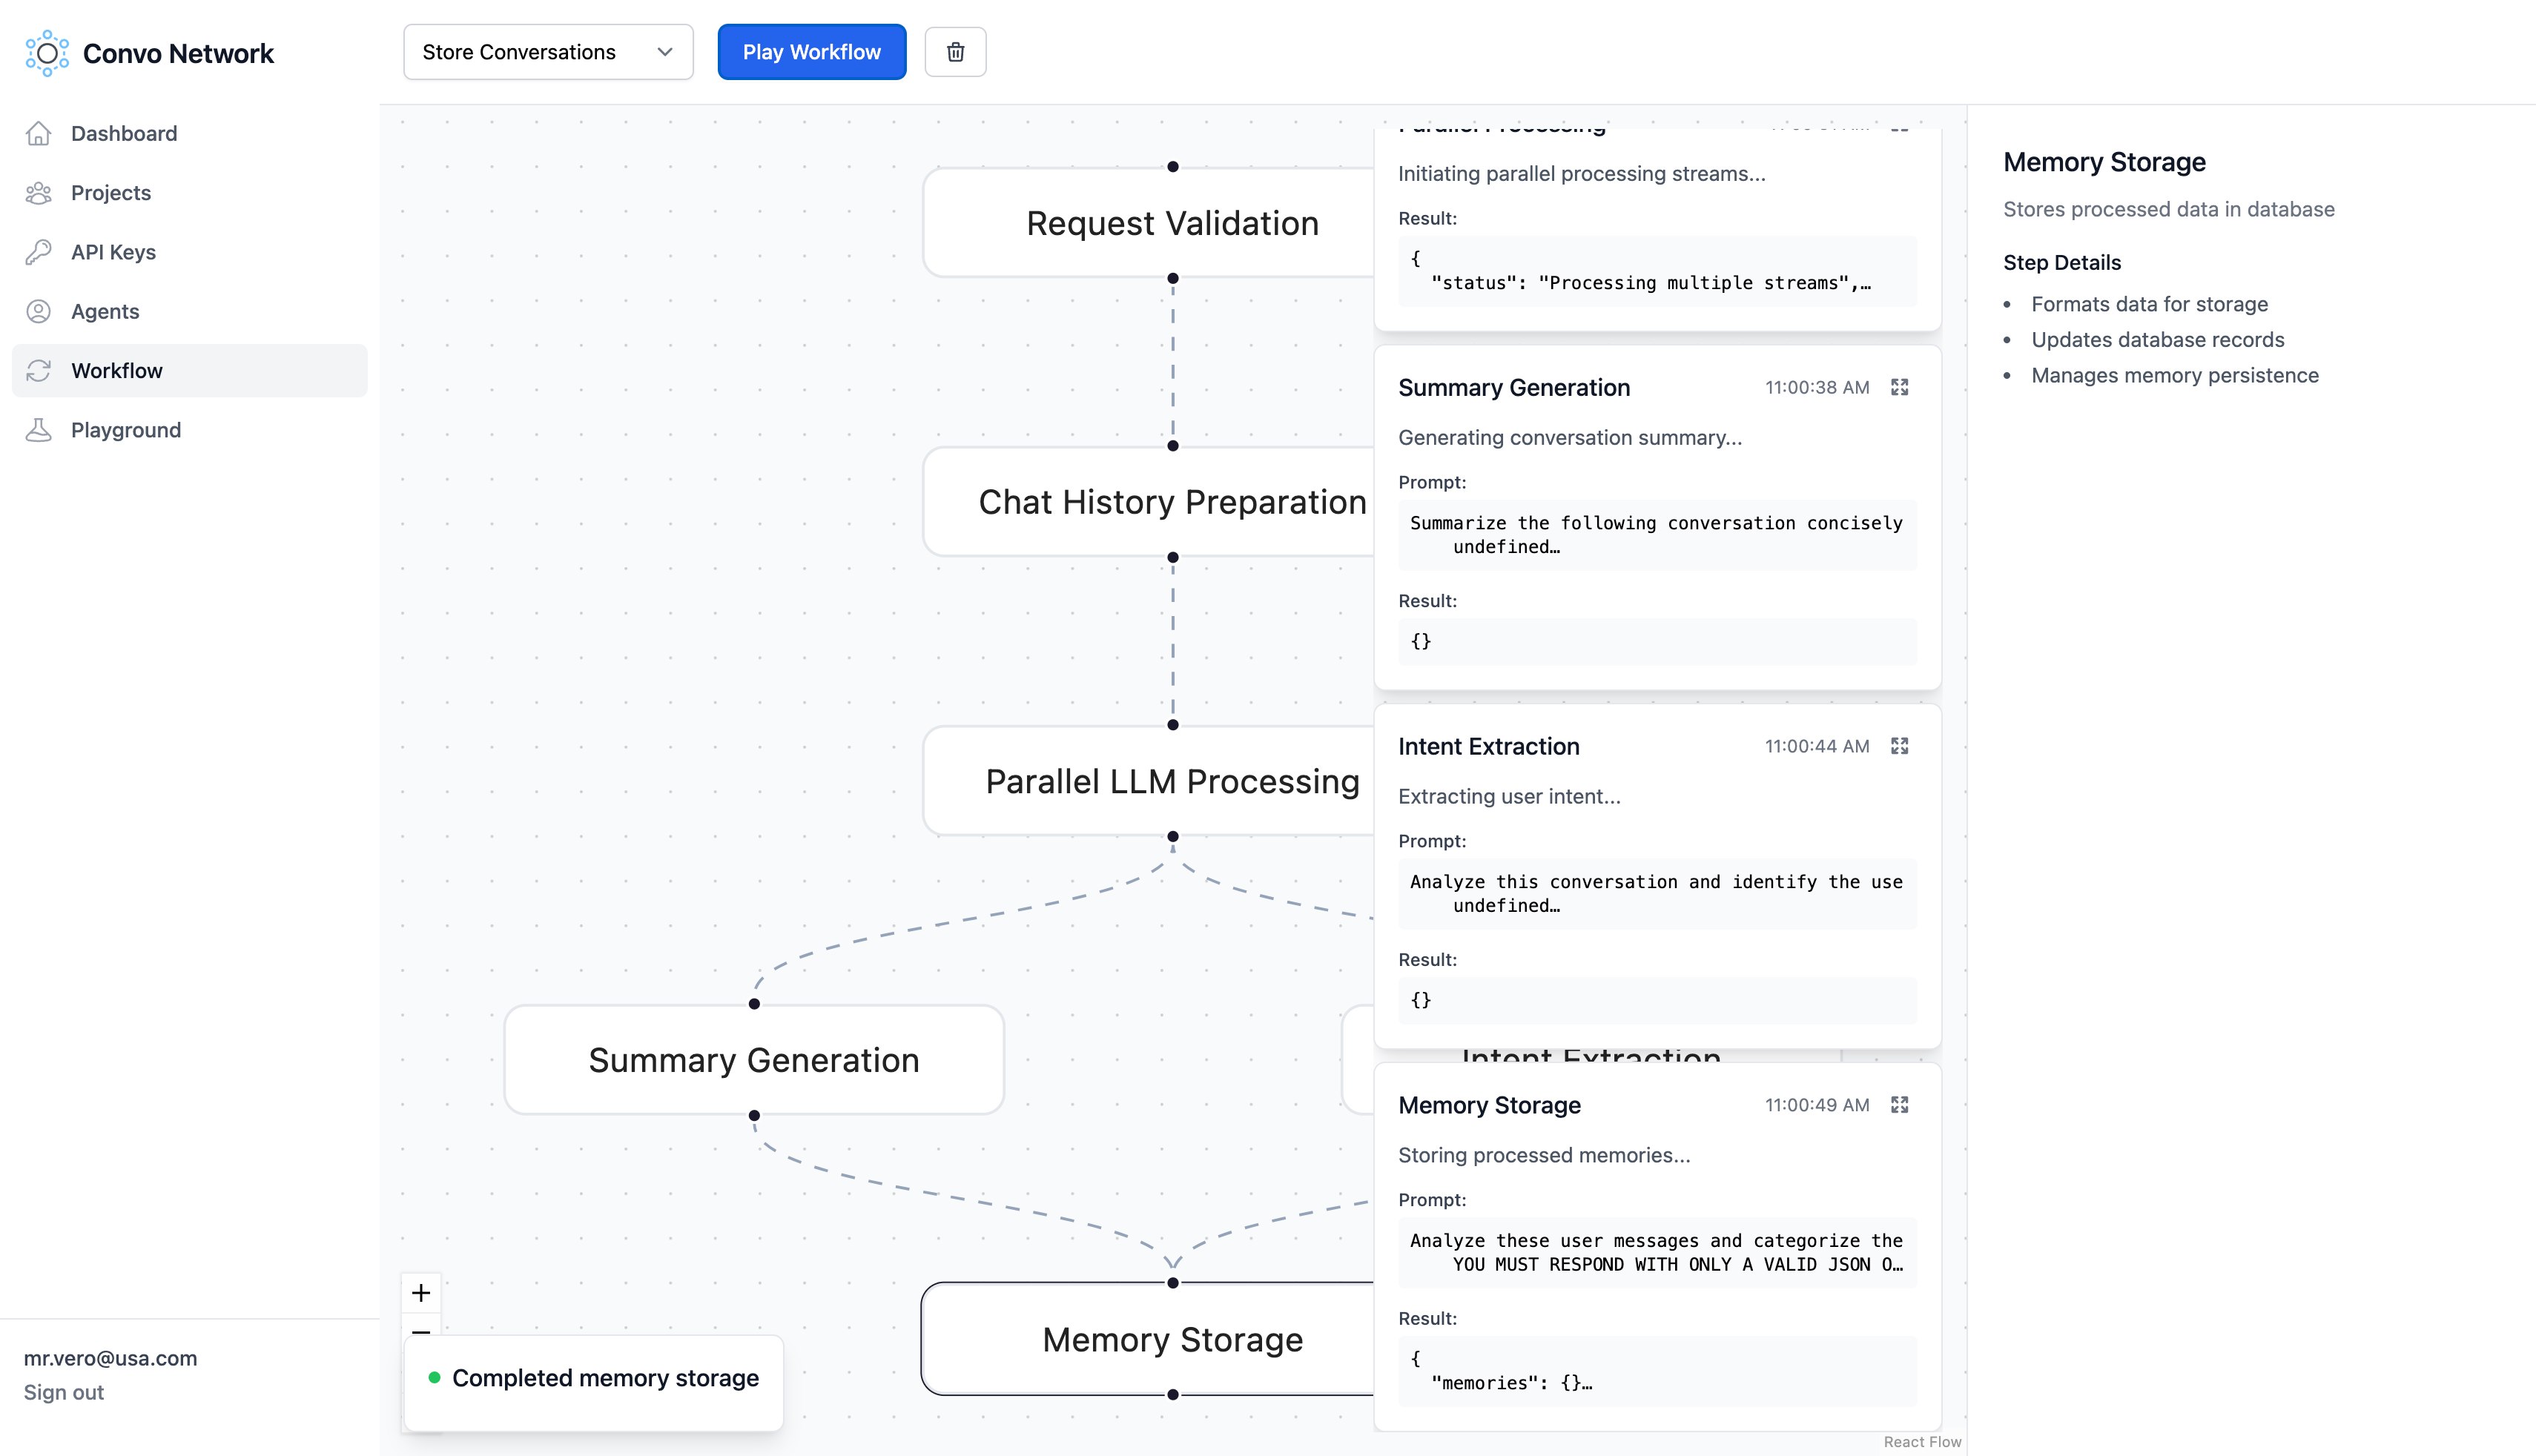Select the Request Validation node
The width and height of the screenshot is (2536, 1456).
pos(1148,223)
